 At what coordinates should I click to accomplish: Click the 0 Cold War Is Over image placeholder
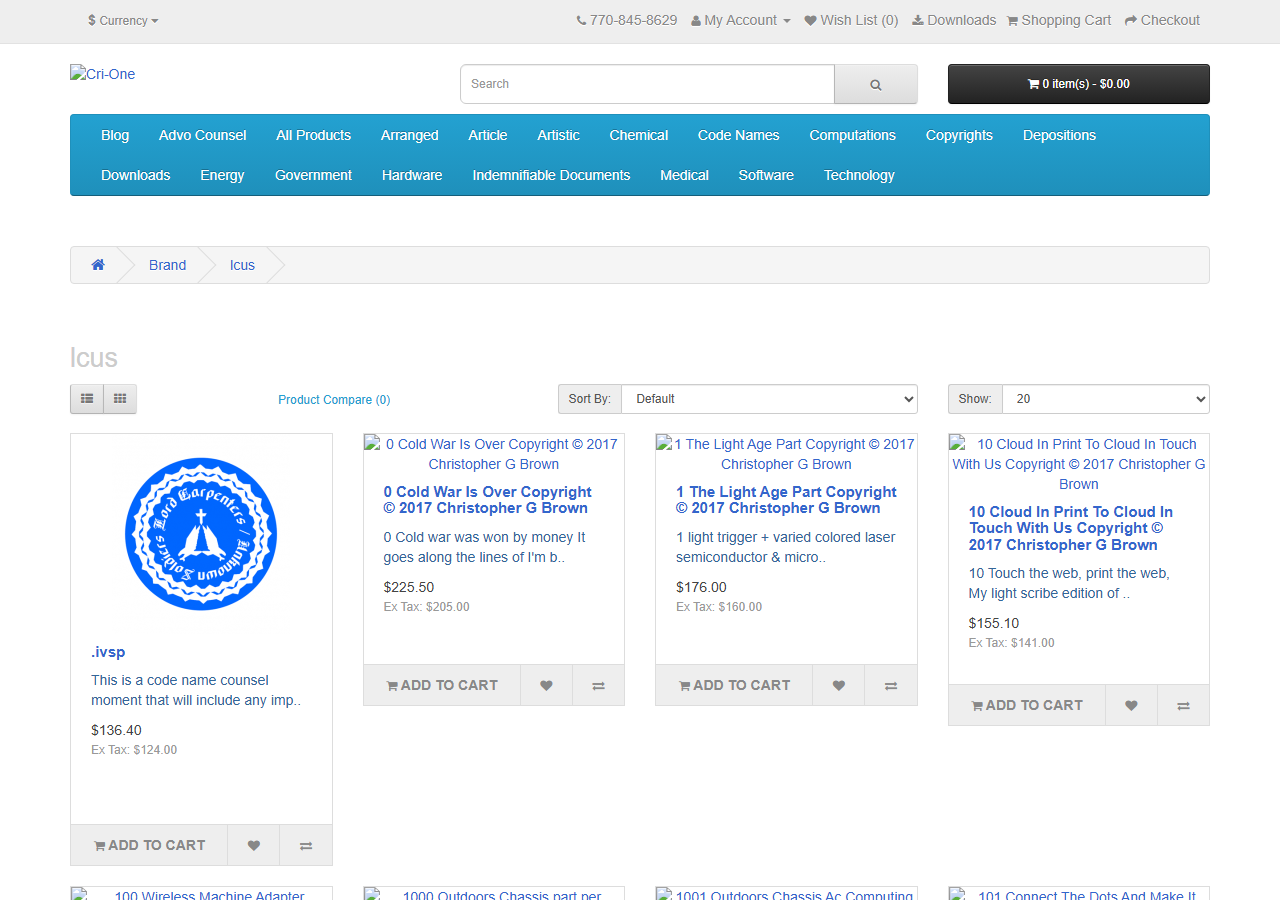(x=494, y=454)
